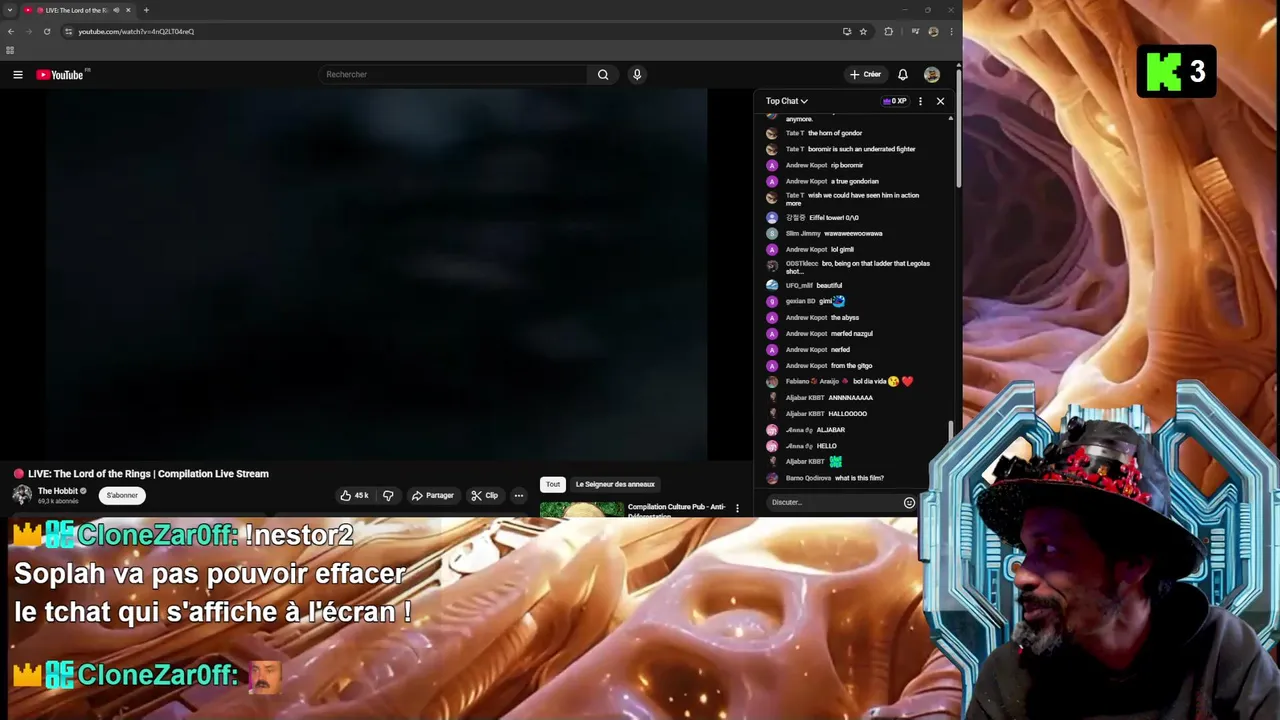
Task: Close the YouTube live stream tab
Action: pyautogui.click(x=128, y=10)
